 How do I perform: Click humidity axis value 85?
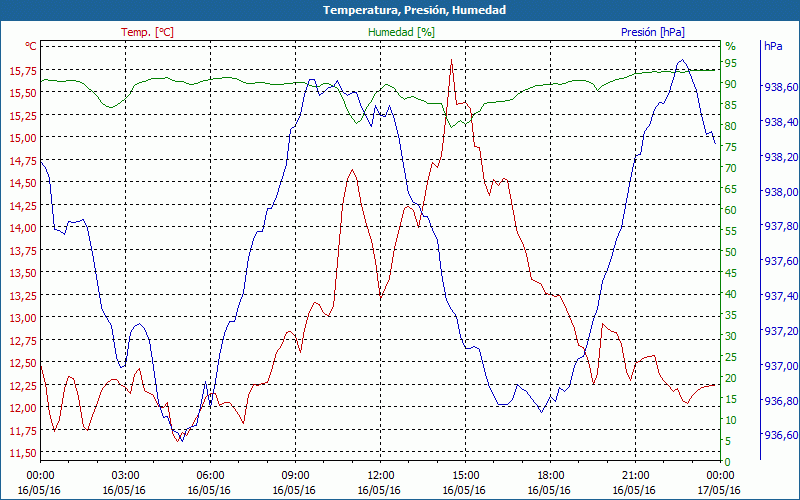(x=731, y=105)
